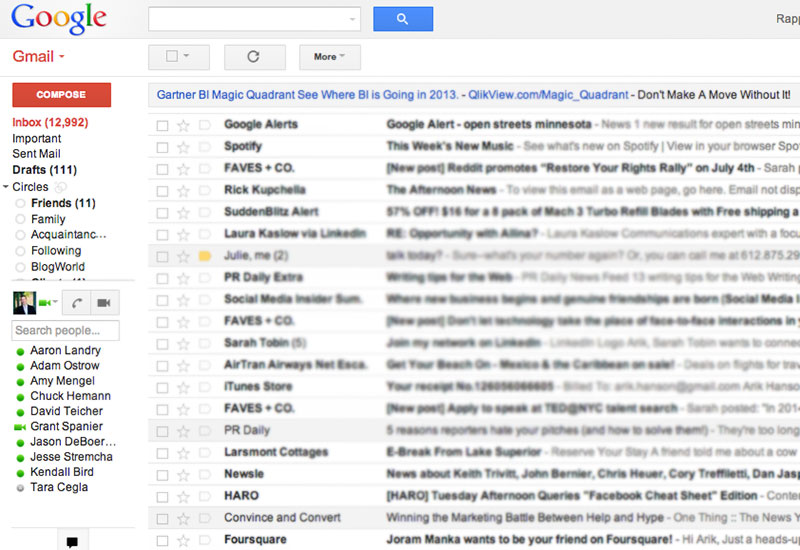Check the AirTran Airways email checkbox
The image size is (800, 550).
tap(162, 366)
